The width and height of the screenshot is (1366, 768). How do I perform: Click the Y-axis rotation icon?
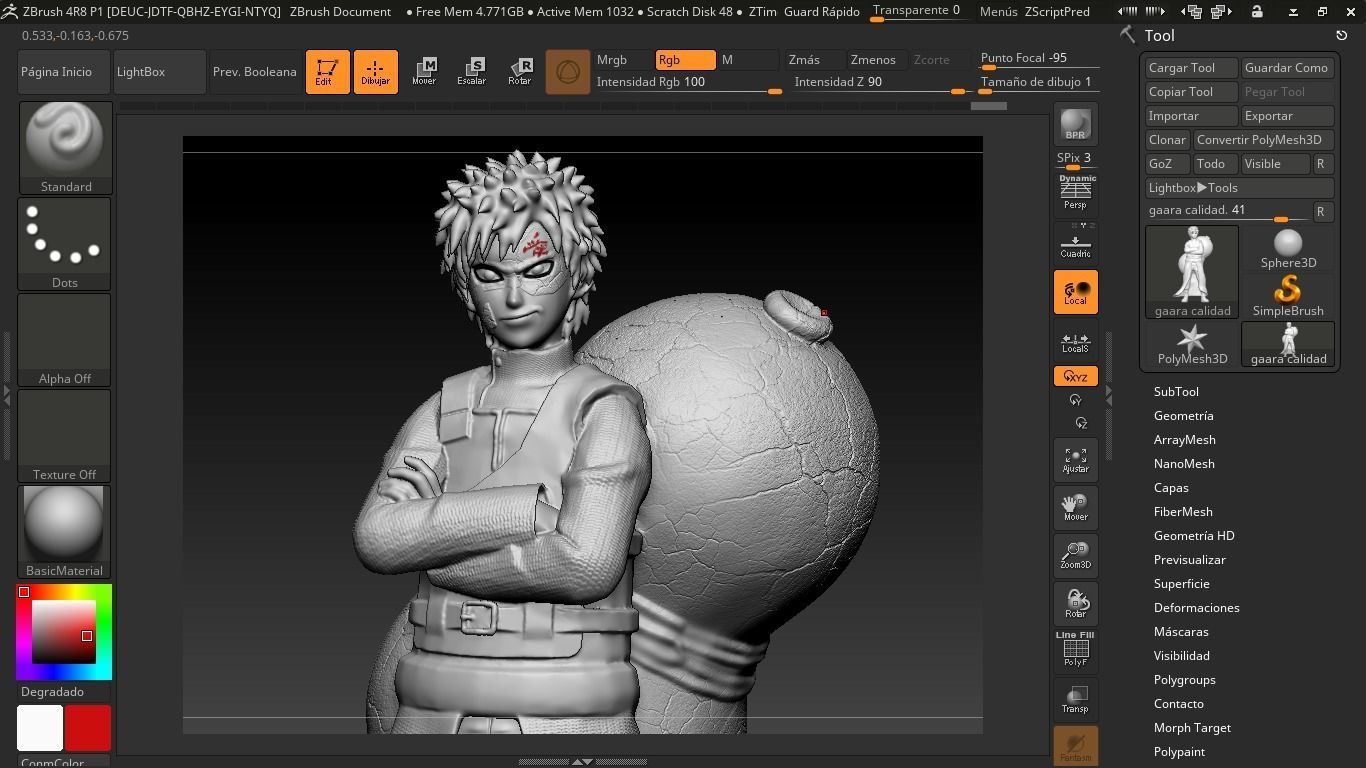[x=1075, y=400]
